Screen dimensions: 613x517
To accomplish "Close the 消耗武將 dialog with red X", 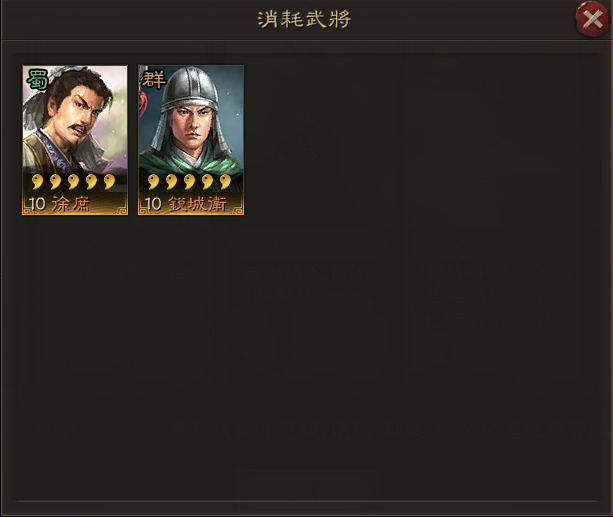I will click(x=593, y=19).
